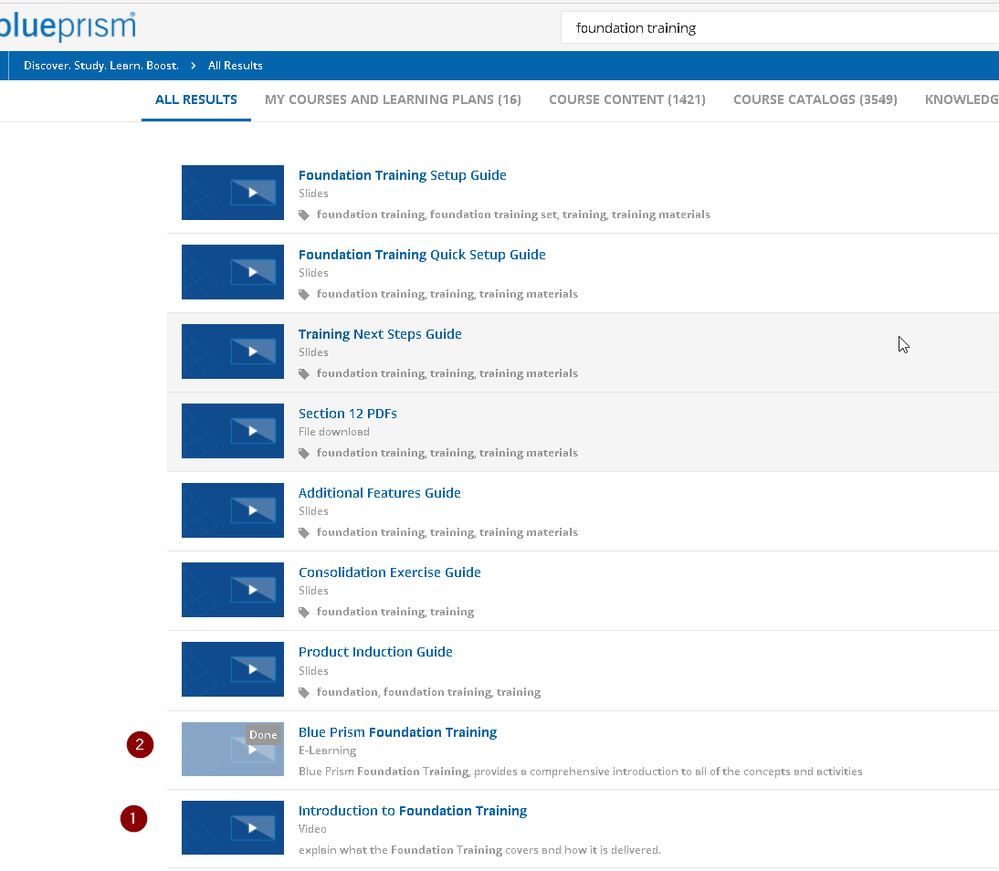Click the Product Induction Guide thumbnail
Image resolution: width=999 pixels, height=871 pixels.
click(233, 669)
